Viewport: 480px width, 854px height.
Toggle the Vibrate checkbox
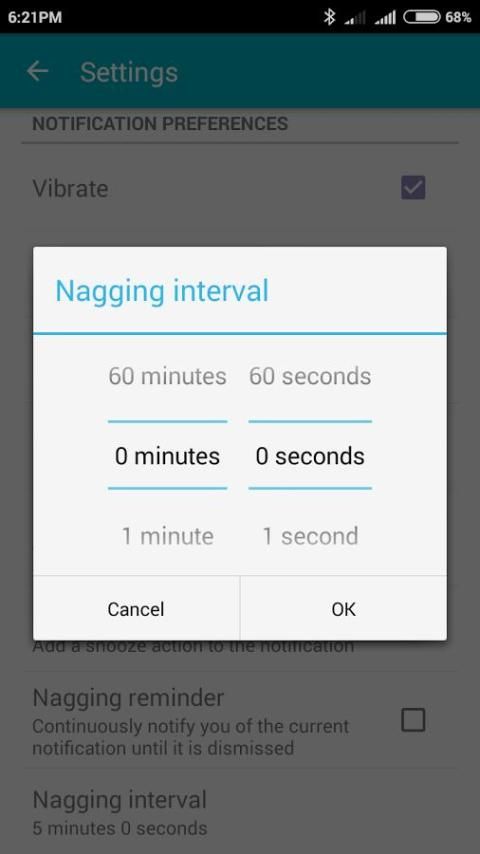(x=413, y=188)
